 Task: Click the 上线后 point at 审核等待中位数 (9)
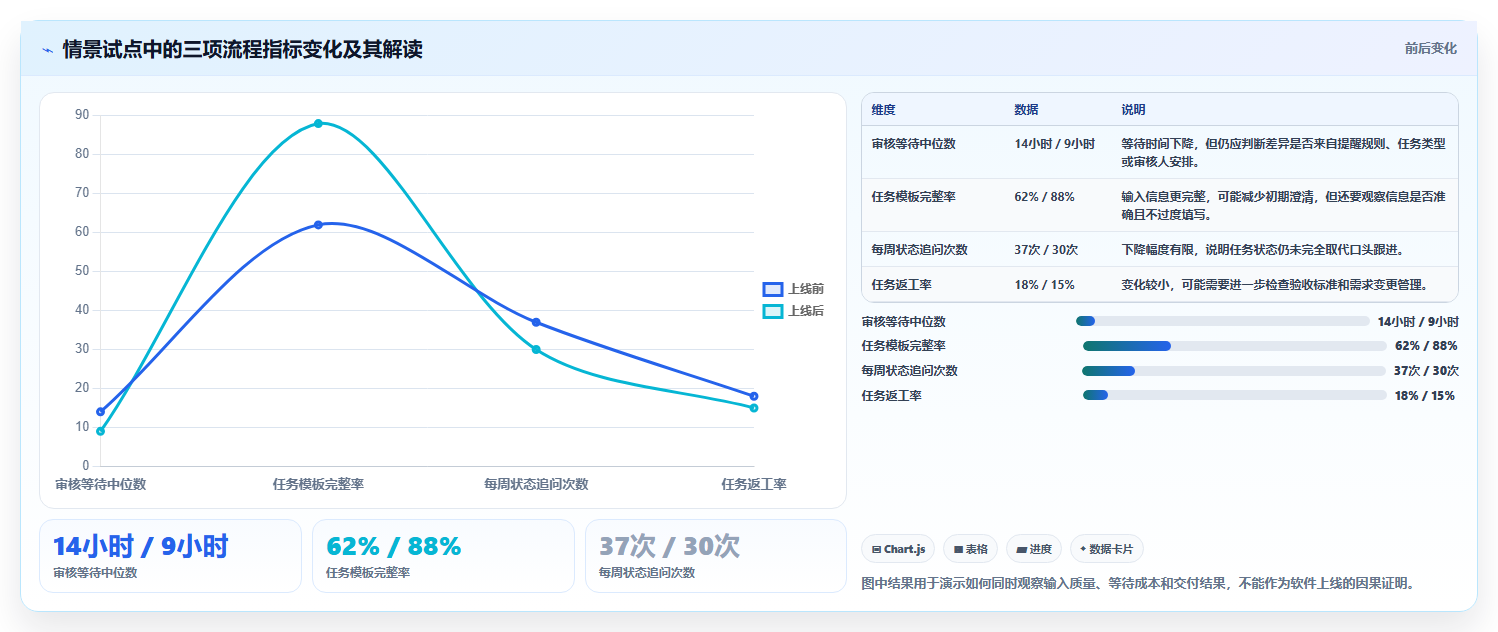[x=100, y=431]
